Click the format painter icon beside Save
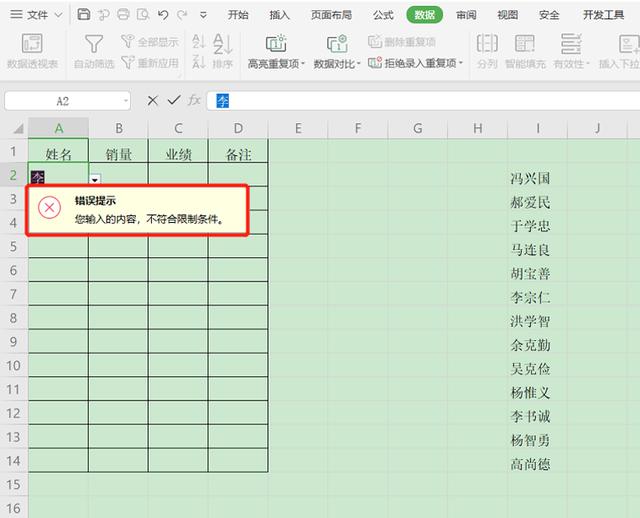Screen dimensions: 640x518 (x=104, y=15)
